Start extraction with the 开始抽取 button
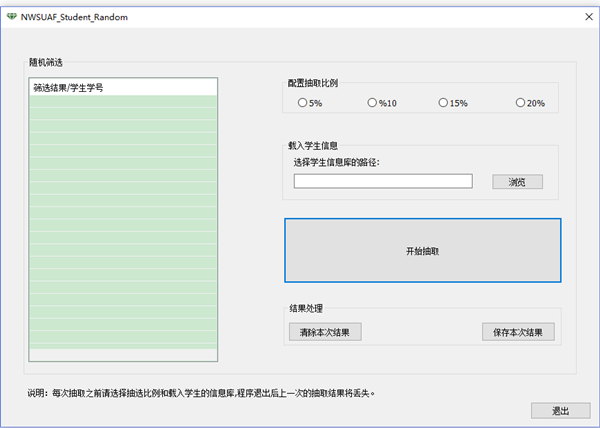Image resolution: width=600 pixels, height=428 pixels. click(422, 250)
